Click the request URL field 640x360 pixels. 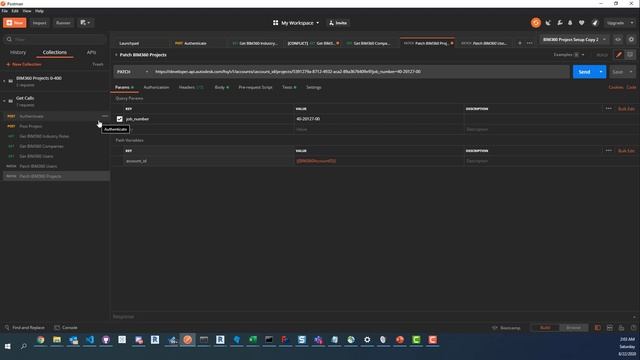point(360,72)
